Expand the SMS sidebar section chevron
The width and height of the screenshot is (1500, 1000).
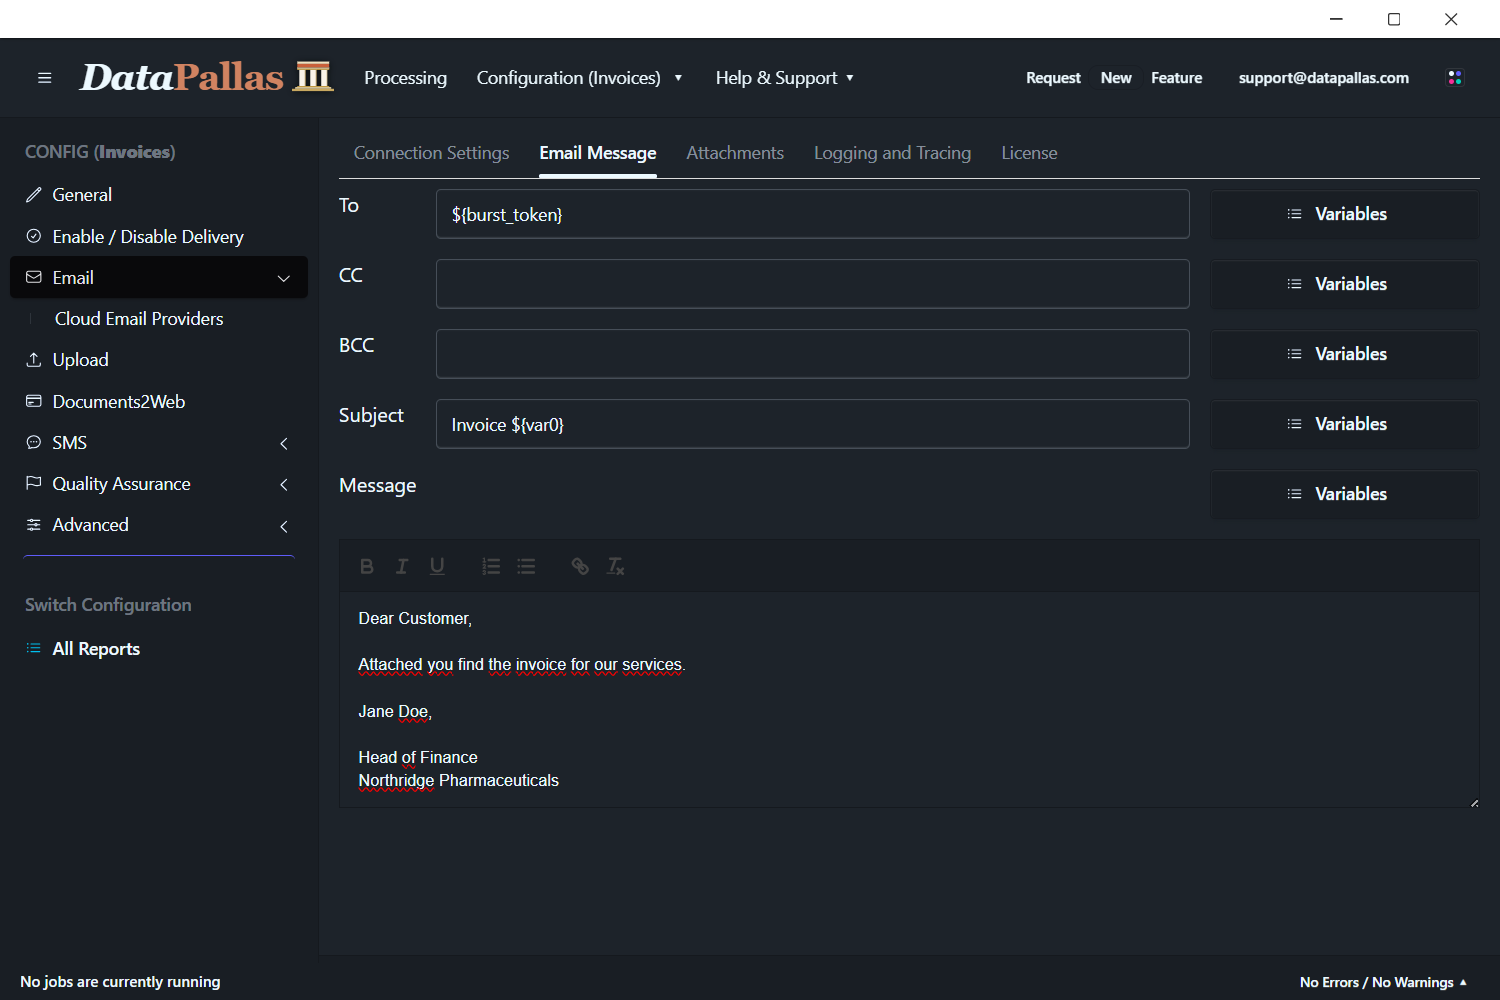coord(284,443)
